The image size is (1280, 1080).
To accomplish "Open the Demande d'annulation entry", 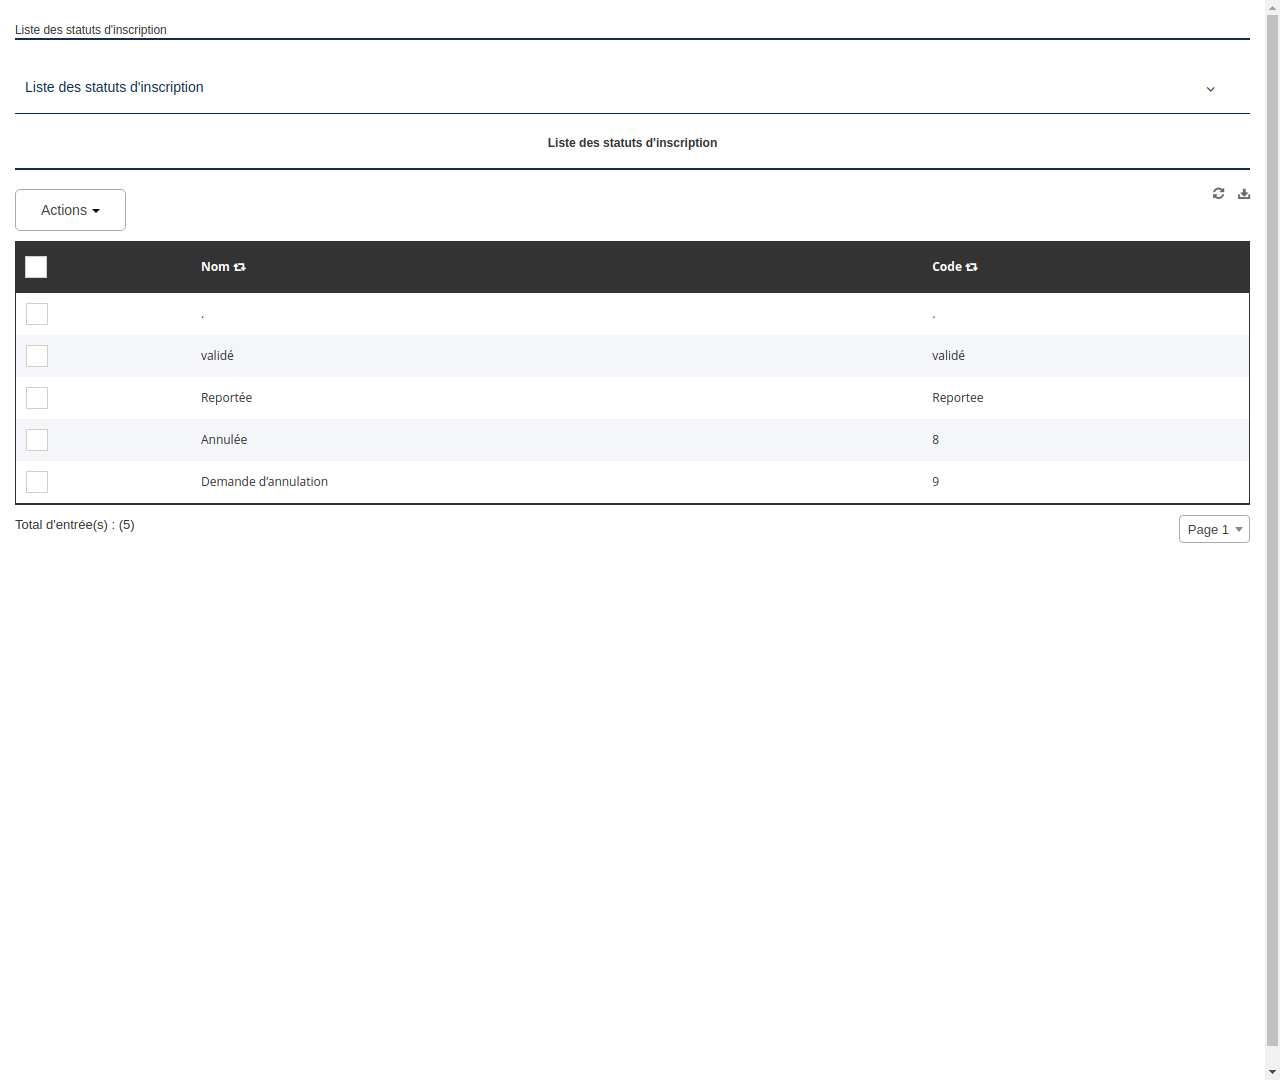I will [x=264, y=481].
